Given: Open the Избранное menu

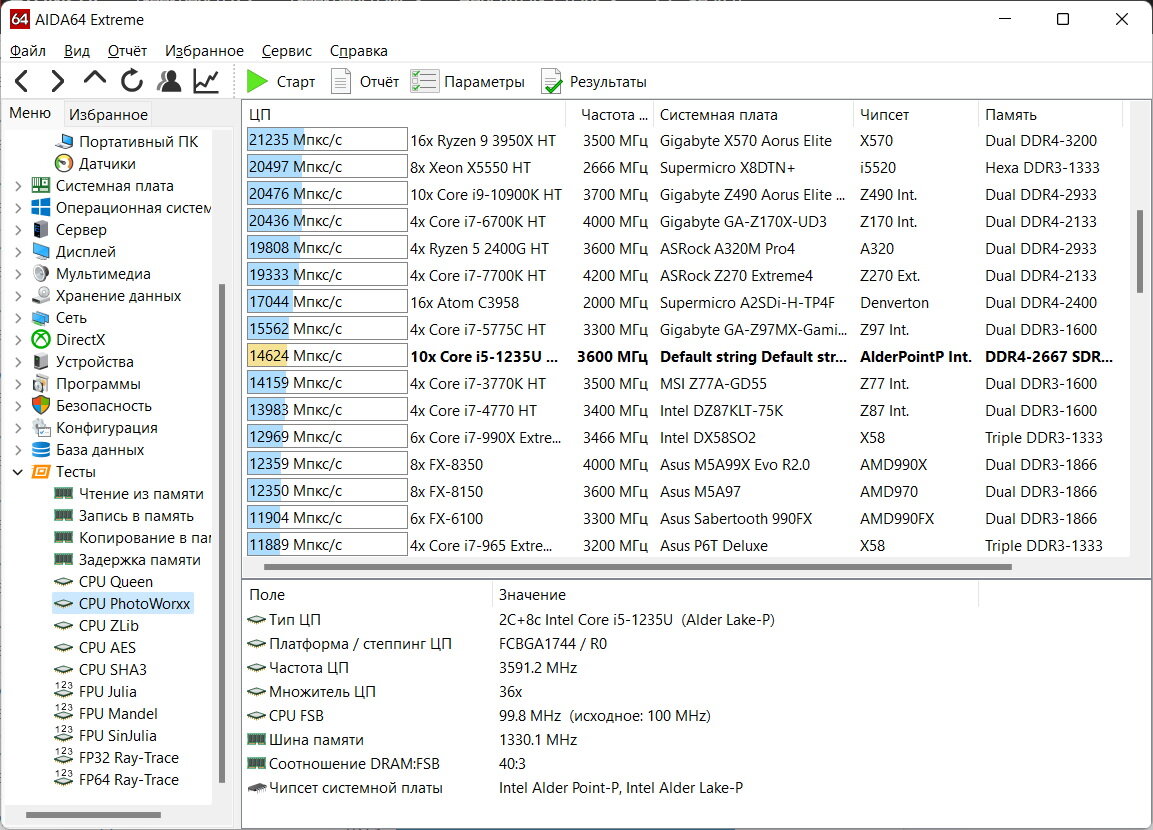Looking at the screenshot, I should [204, 51].
